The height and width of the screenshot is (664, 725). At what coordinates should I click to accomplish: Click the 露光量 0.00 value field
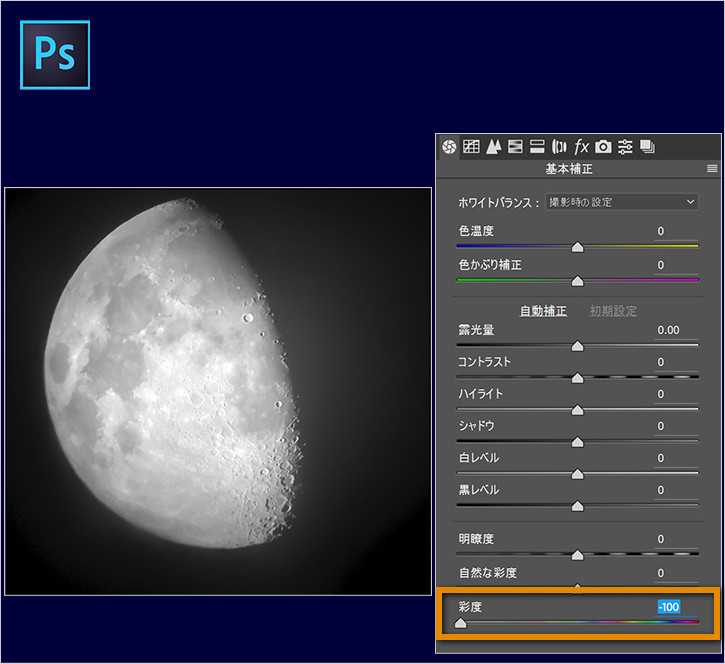[676, 330]
